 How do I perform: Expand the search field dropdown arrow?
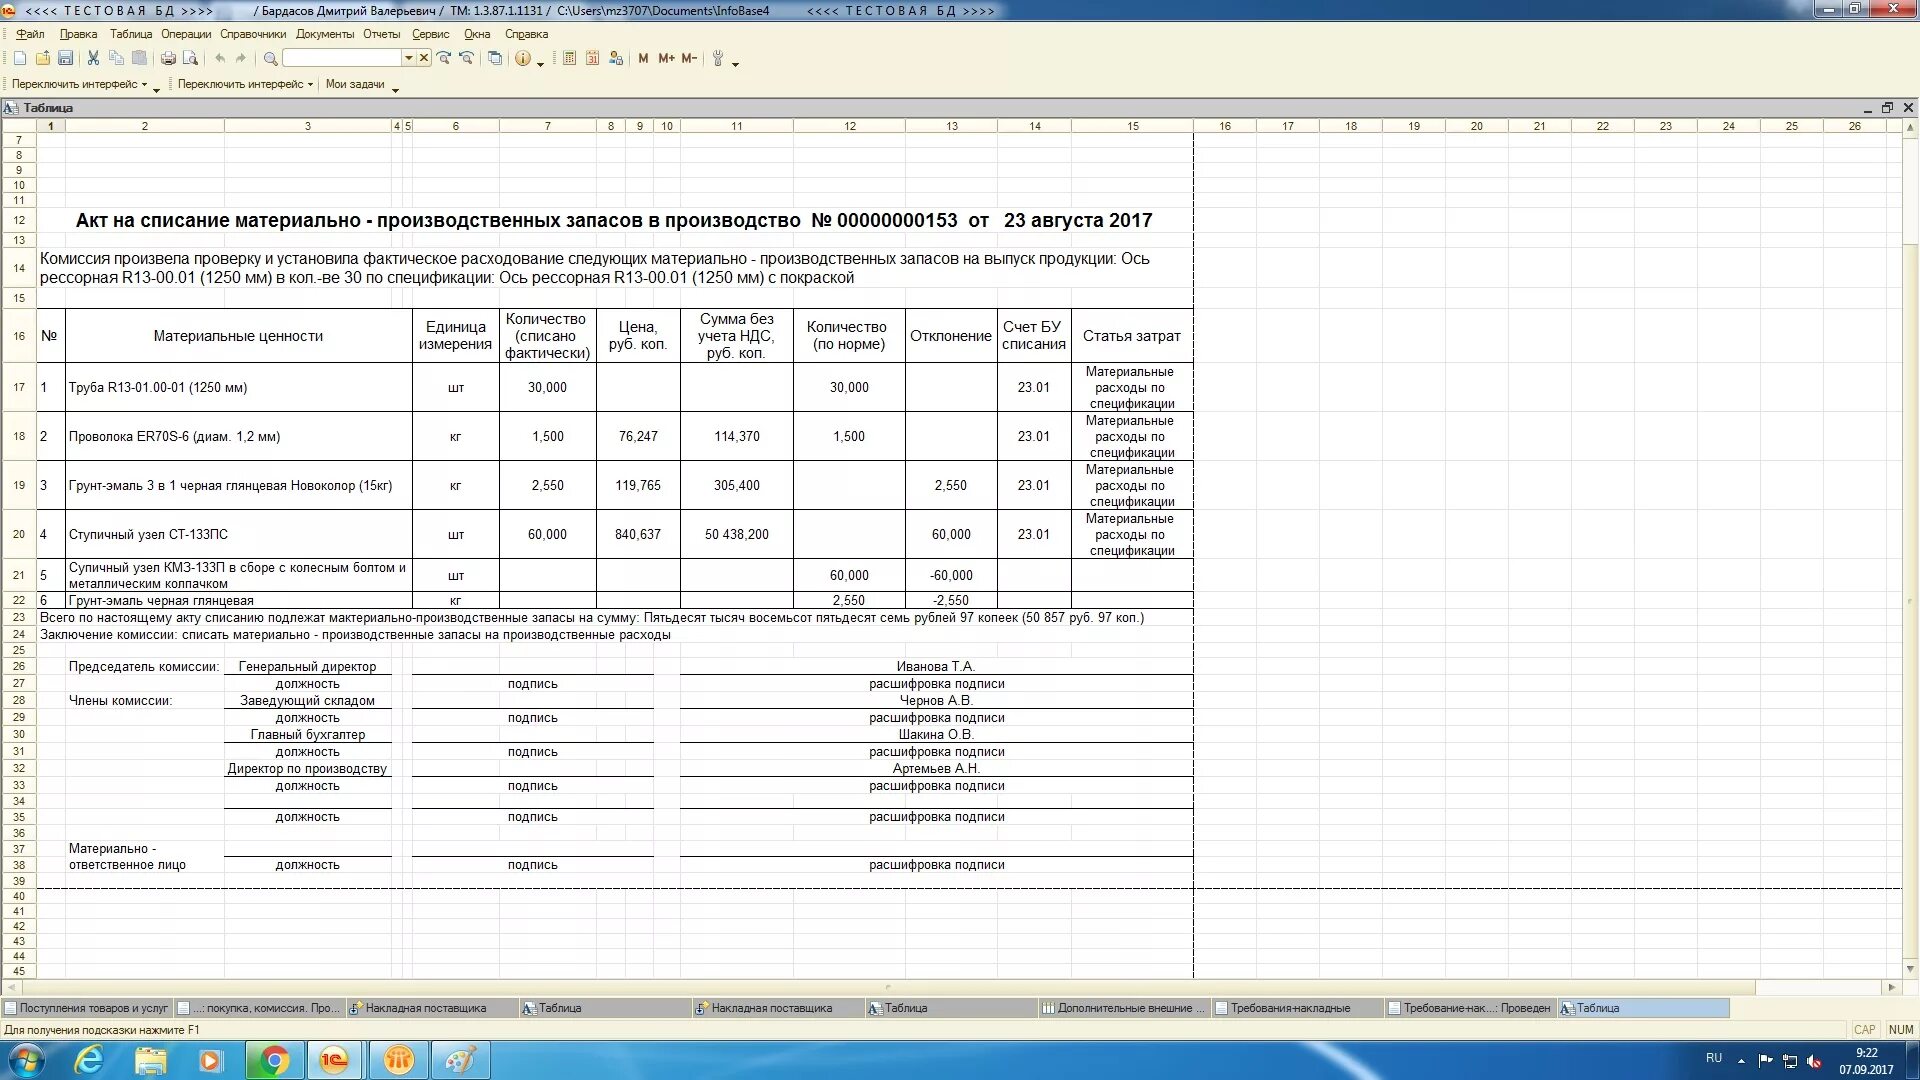[x=408, y=58]
